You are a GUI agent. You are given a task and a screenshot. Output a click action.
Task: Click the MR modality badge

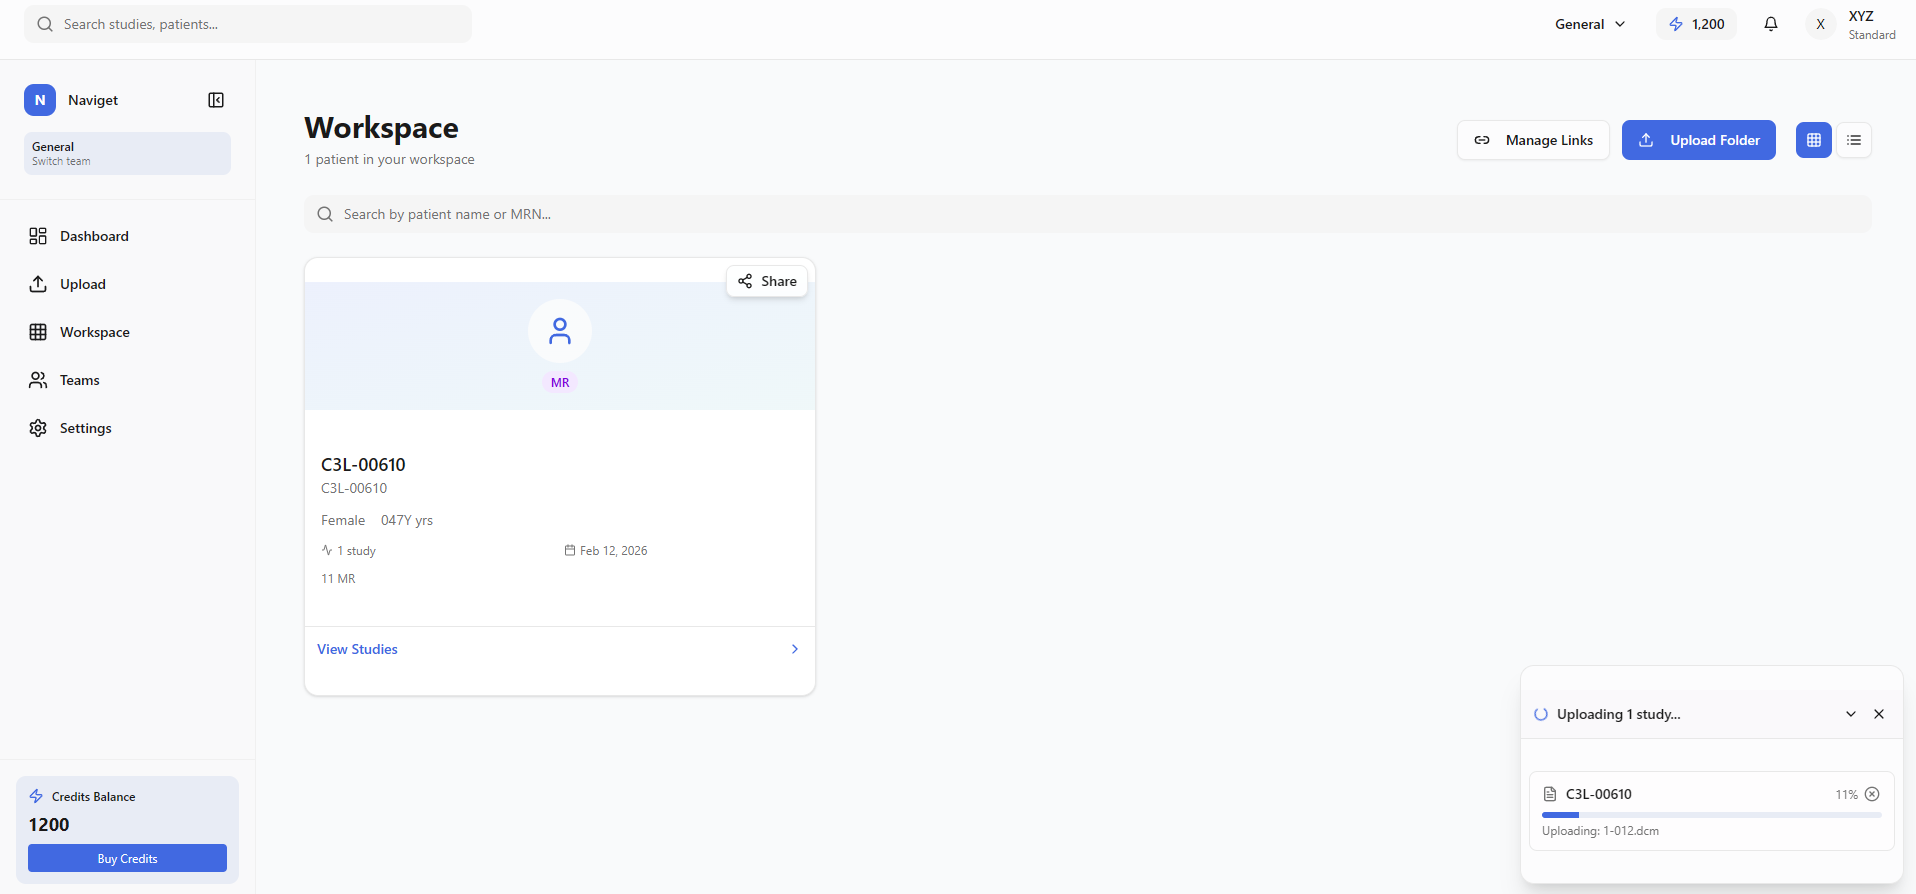pyautogui.click(x=560, y=383)
